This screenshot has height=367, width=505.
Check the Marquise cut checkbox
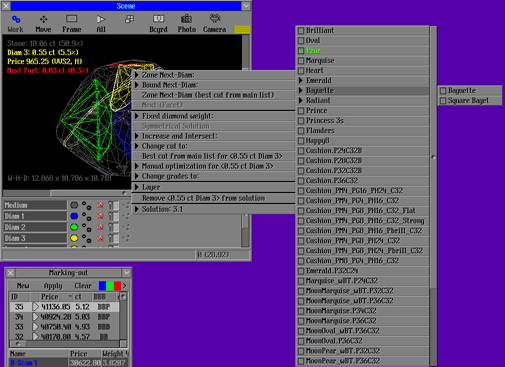coord(301,61)
